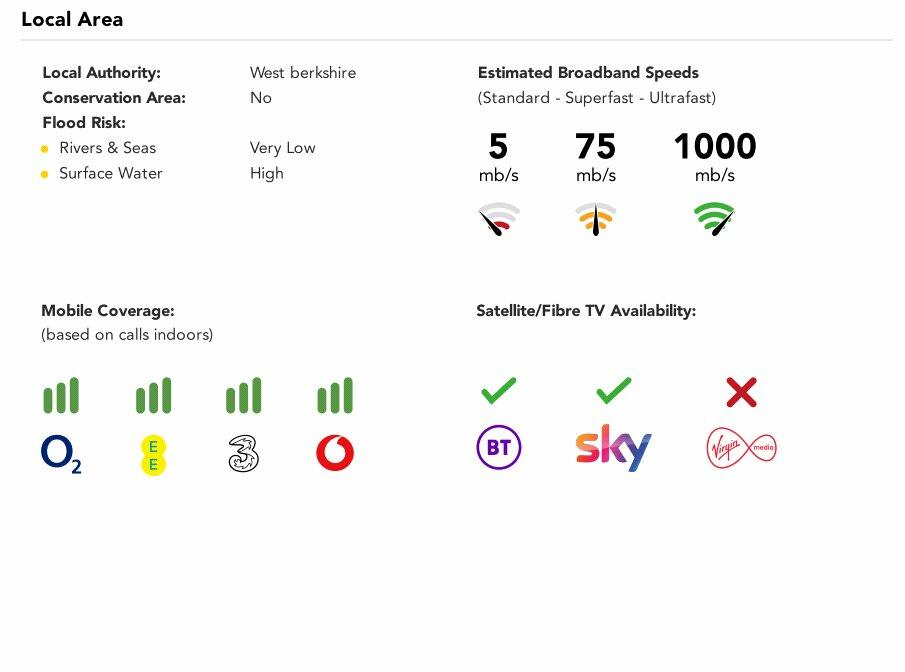Viewport: 905px width, 672px height.
Task: Select the EE mobile logo
Action: tap(153, 455)
